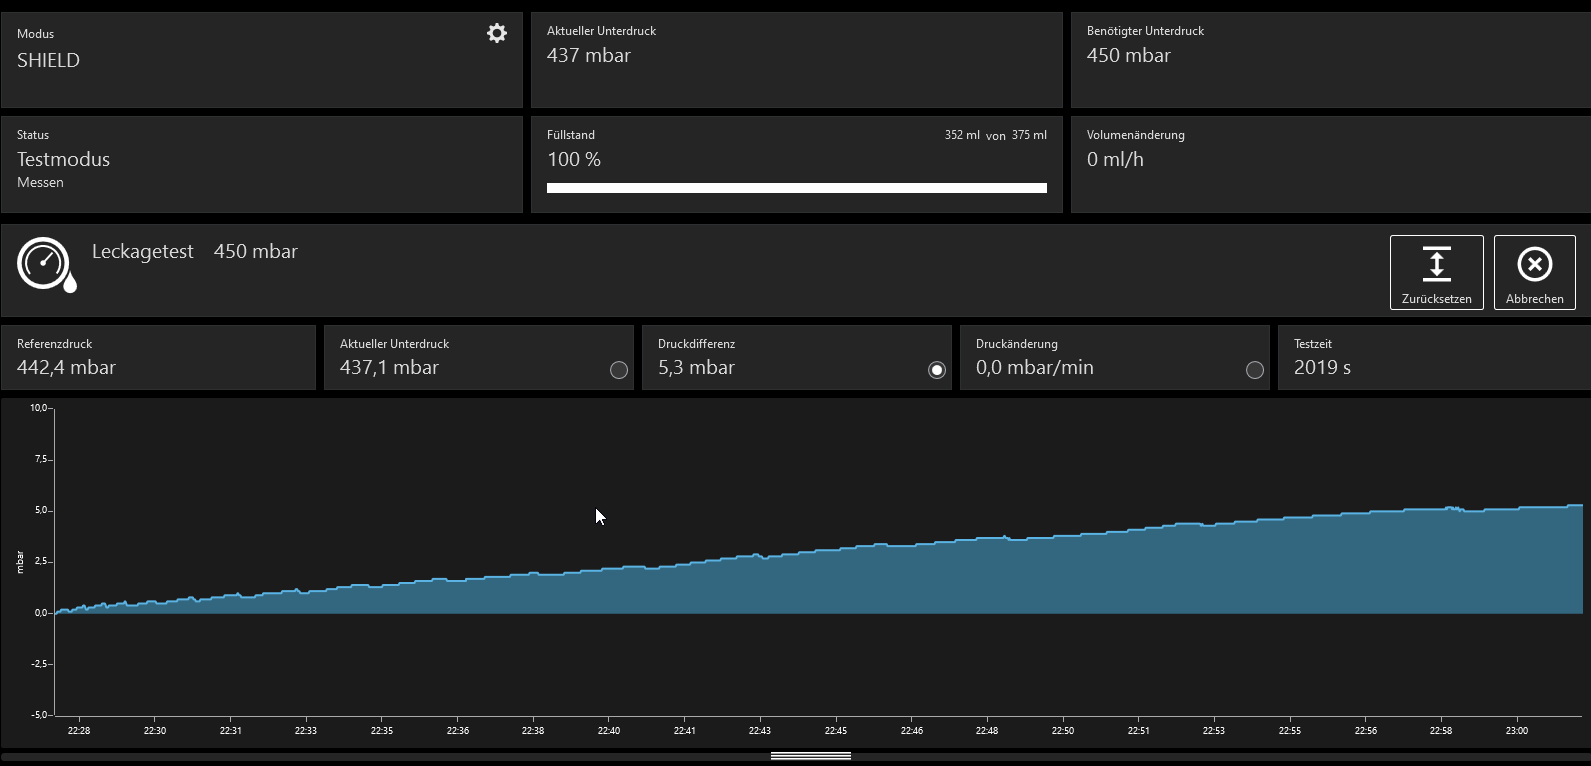Select the Druckdifferenz radio button

[936, 370]
